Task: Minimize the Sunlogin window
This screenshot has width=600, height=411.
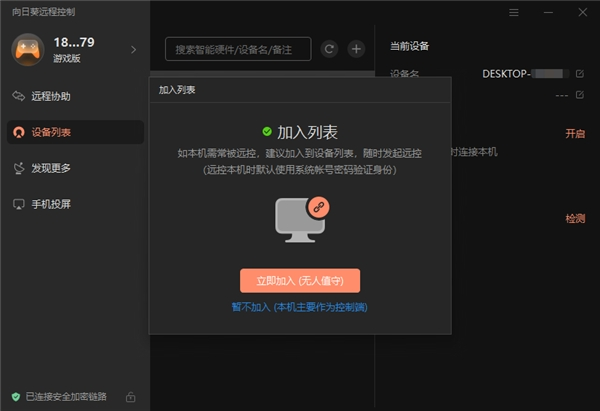Action: pos(548,13)
